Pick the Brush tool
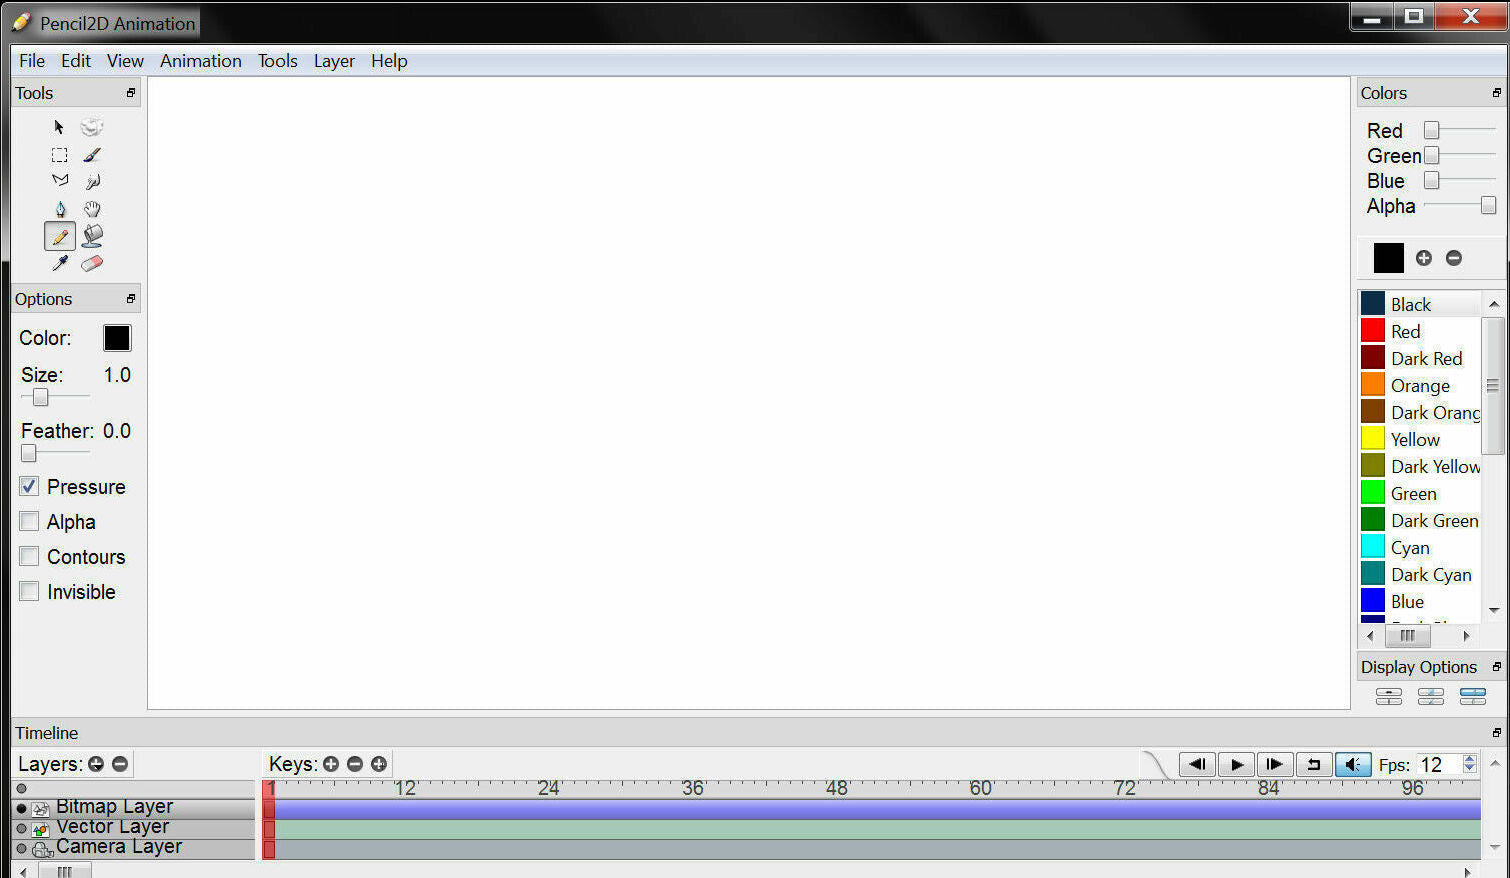This screenshot has height=878, width=1510. click(92, 155)
